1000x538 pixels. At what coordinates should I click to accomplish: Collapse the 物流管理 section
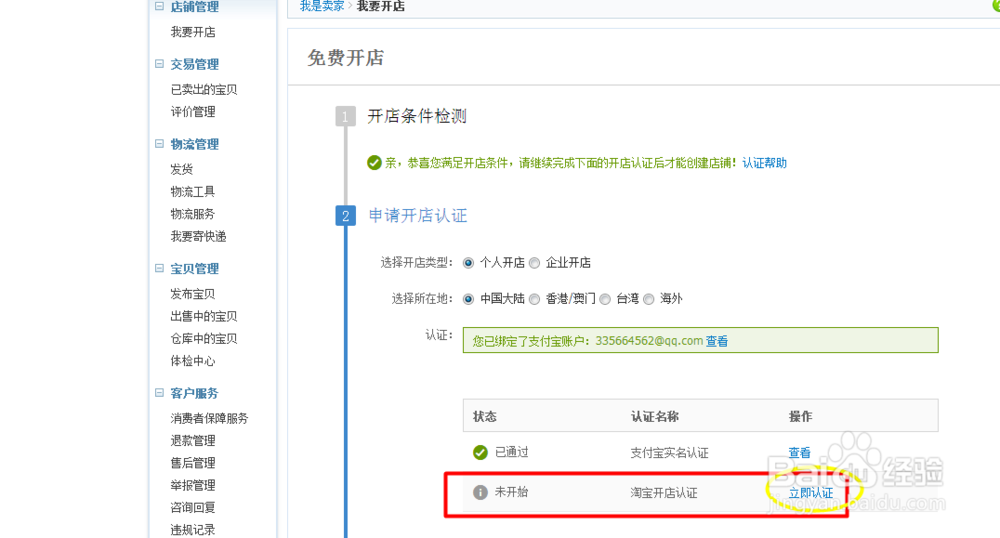pos(159,144)
